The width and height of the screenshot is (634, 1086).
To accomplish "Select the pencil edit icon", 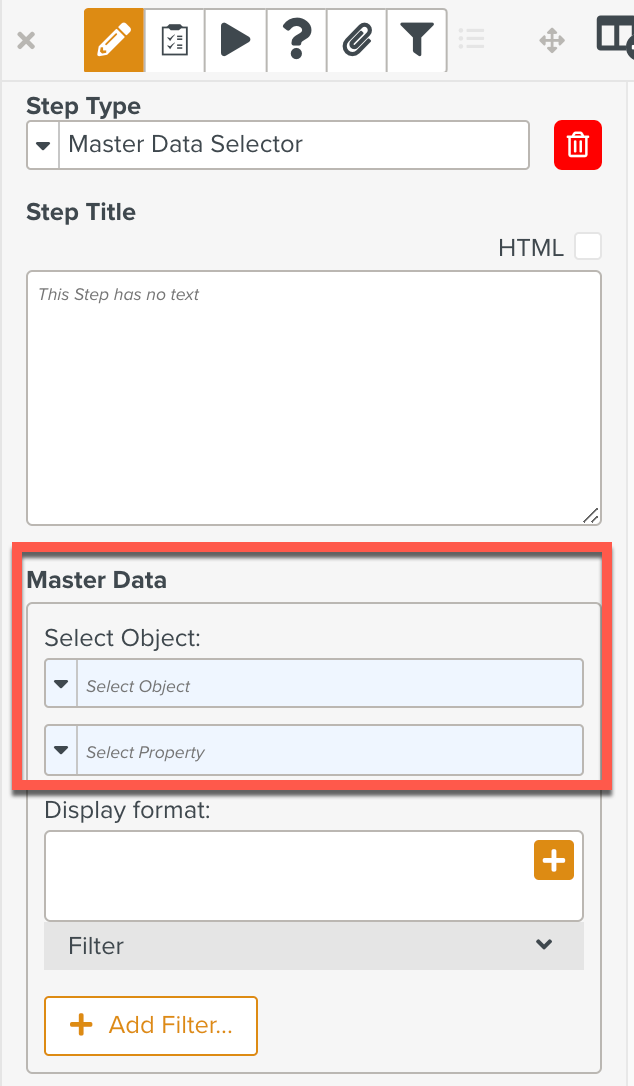I will click(x=114, y=41).
